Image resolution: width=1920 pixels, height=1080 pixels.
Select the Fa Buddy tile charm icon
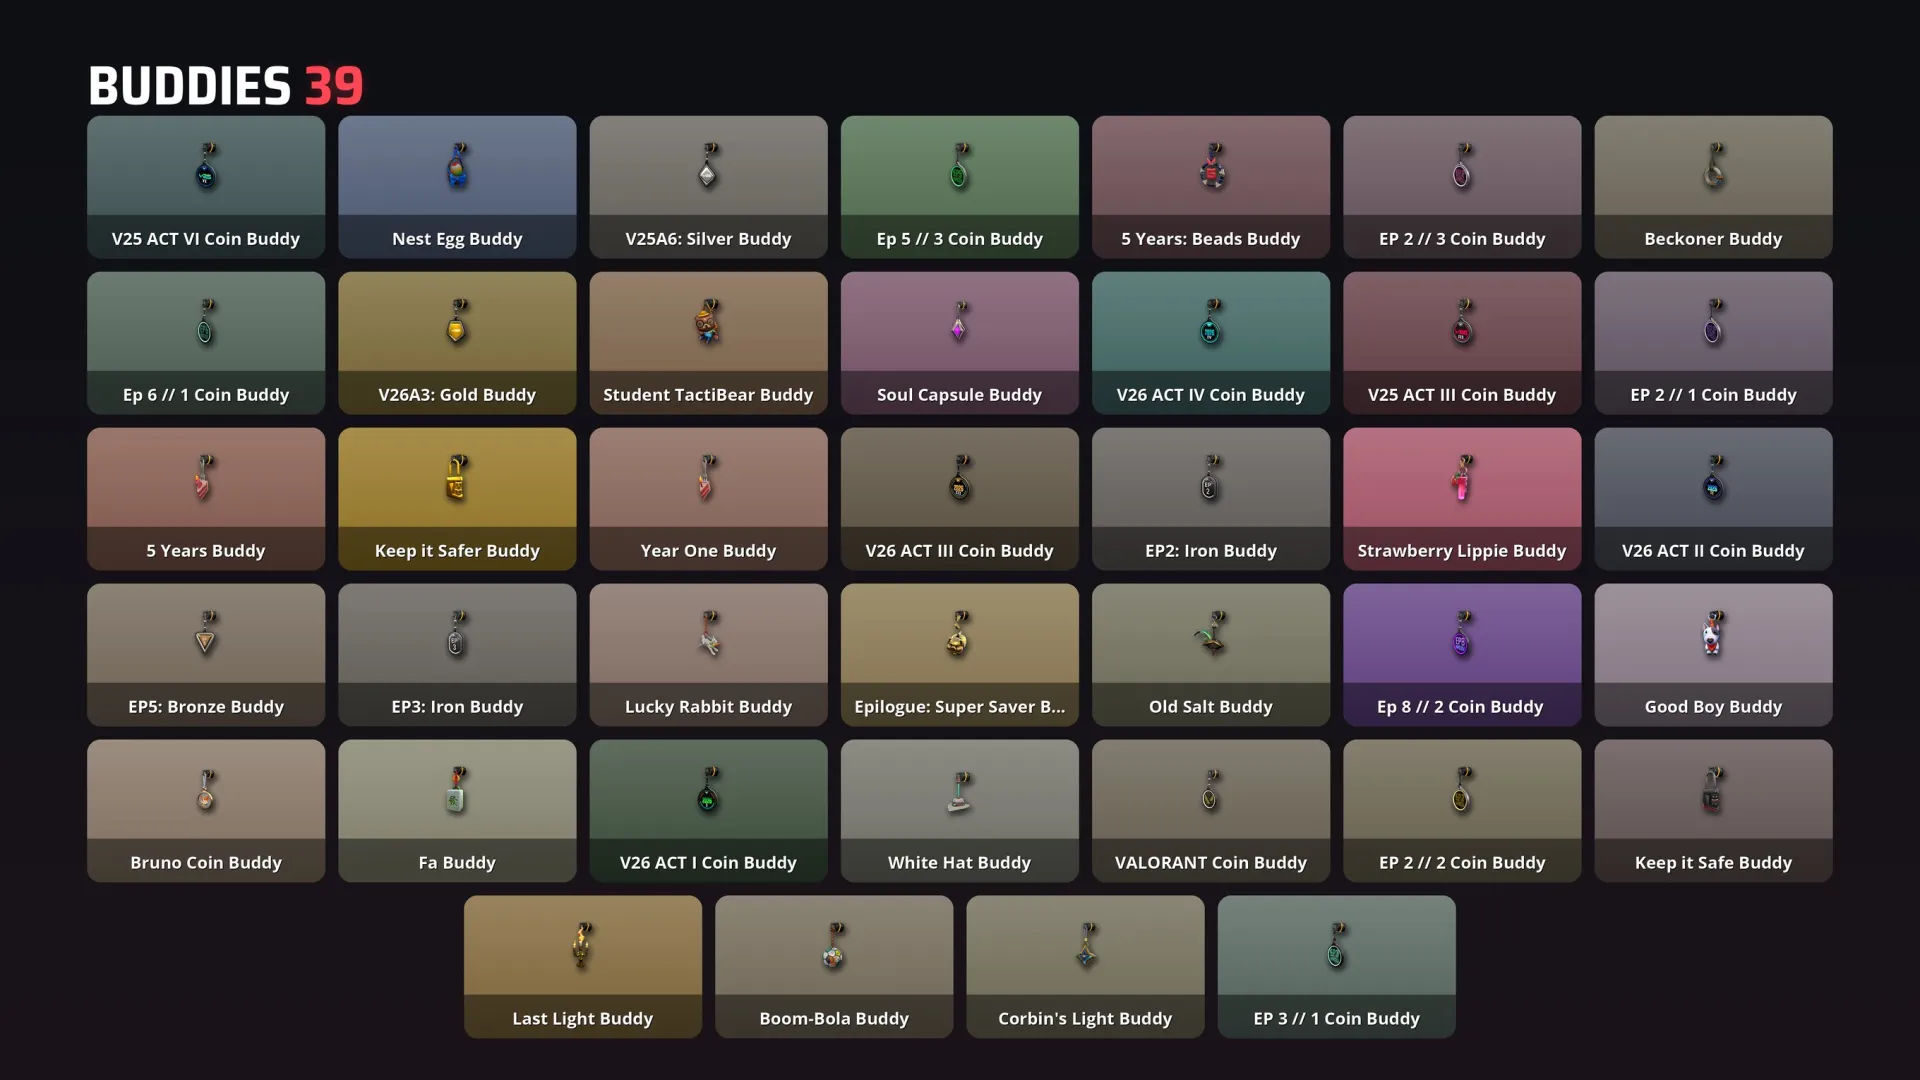coord(457,790)
